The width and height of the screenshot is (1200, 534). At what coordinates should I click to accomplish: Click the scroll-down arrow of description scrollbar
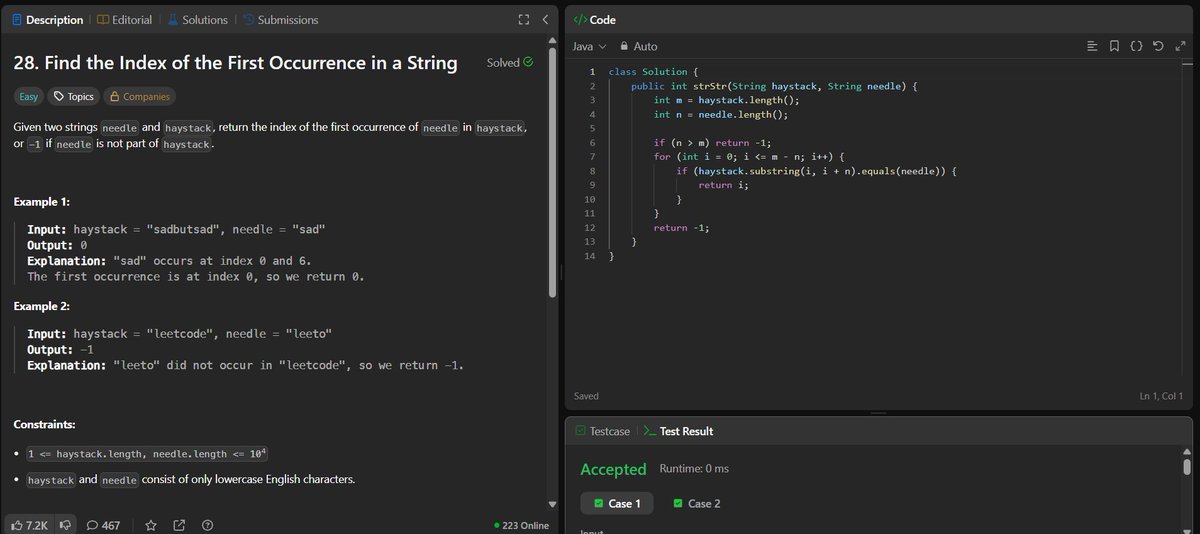(x=552, y=504)
